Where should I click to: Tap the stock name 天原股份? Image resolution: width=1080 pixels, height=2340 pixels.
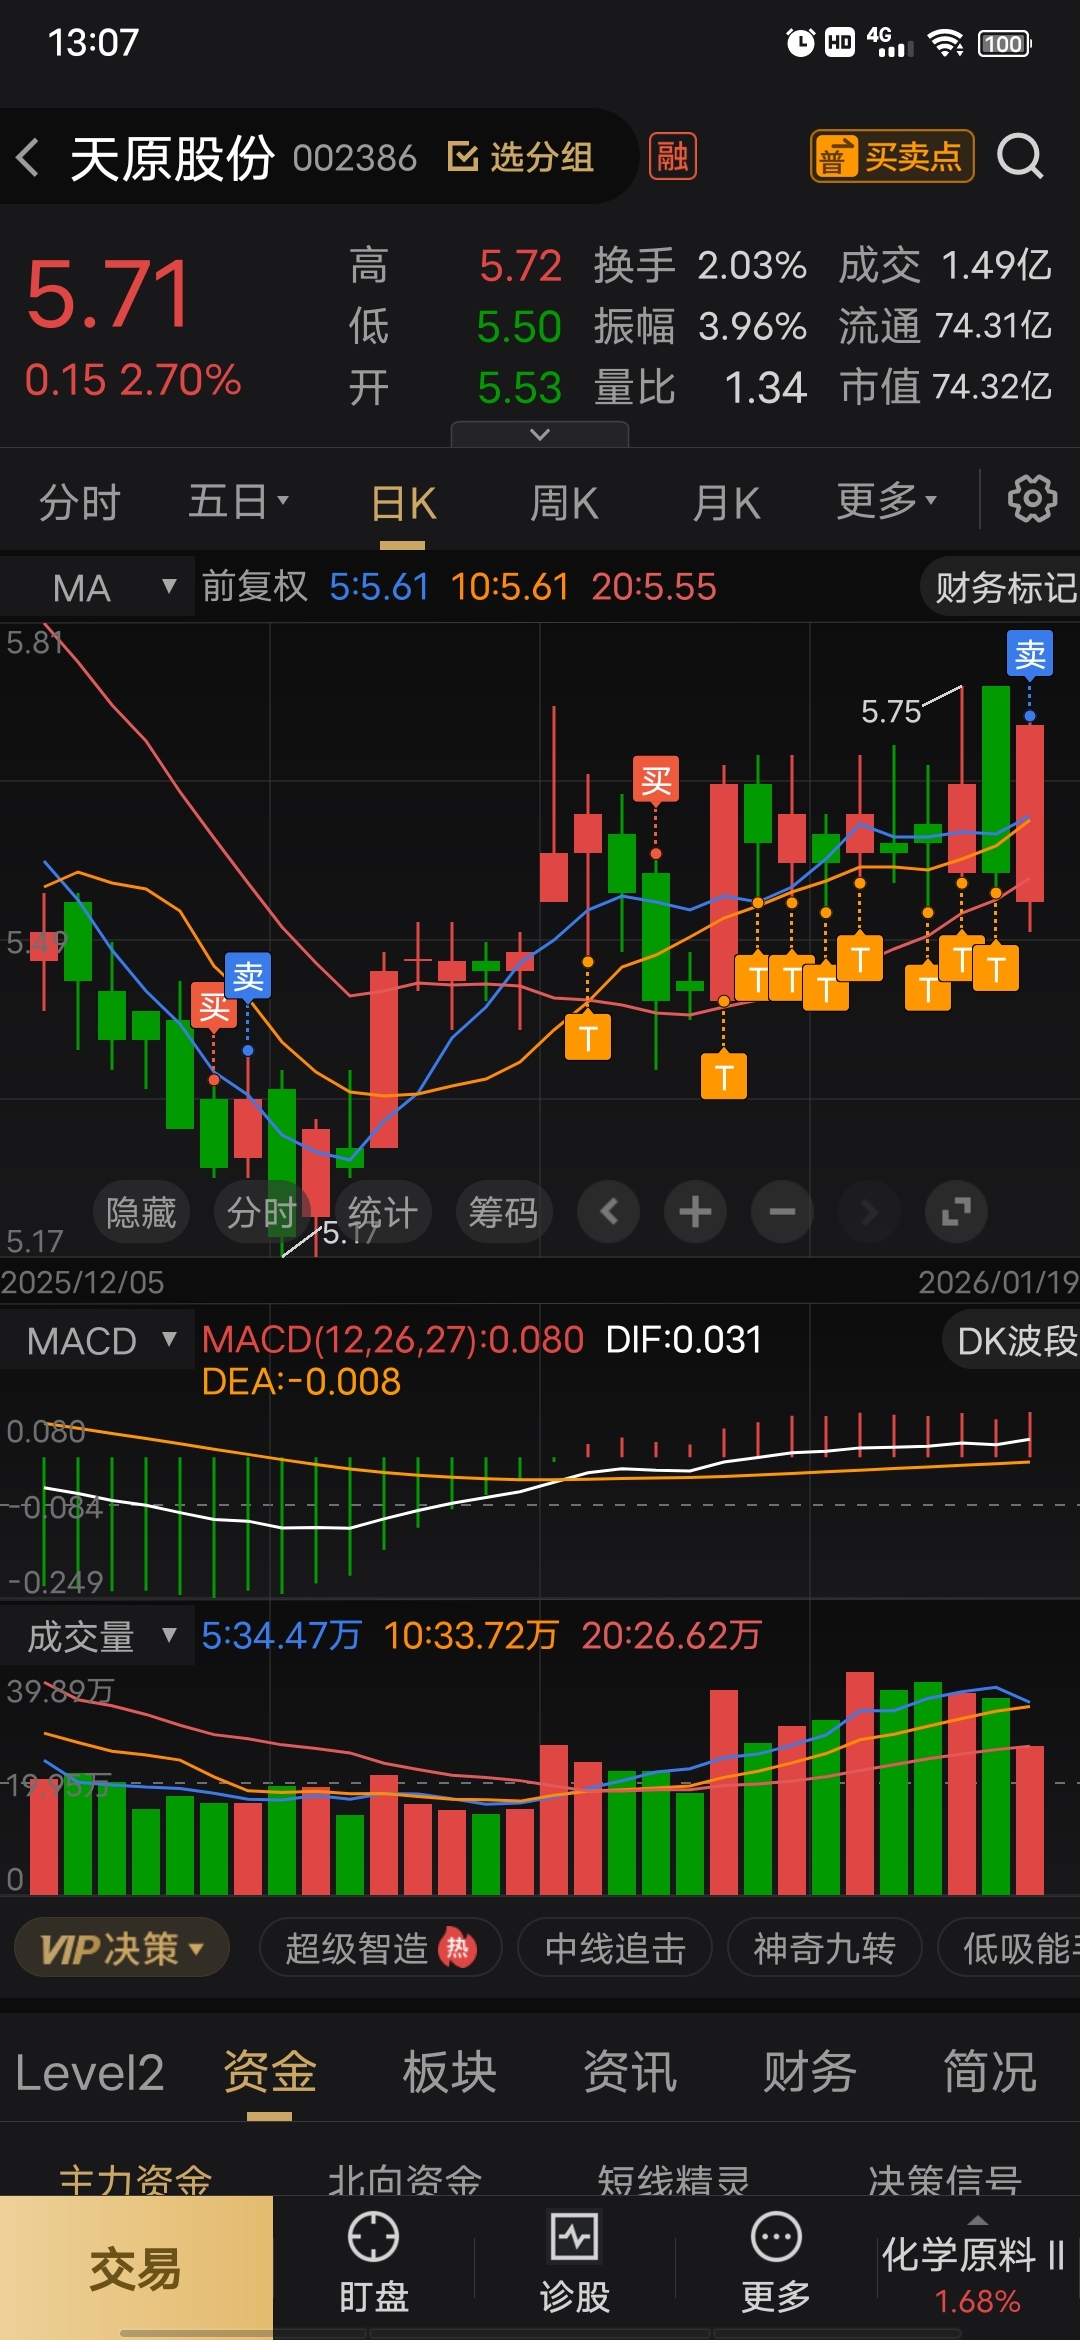click(172, 158)
